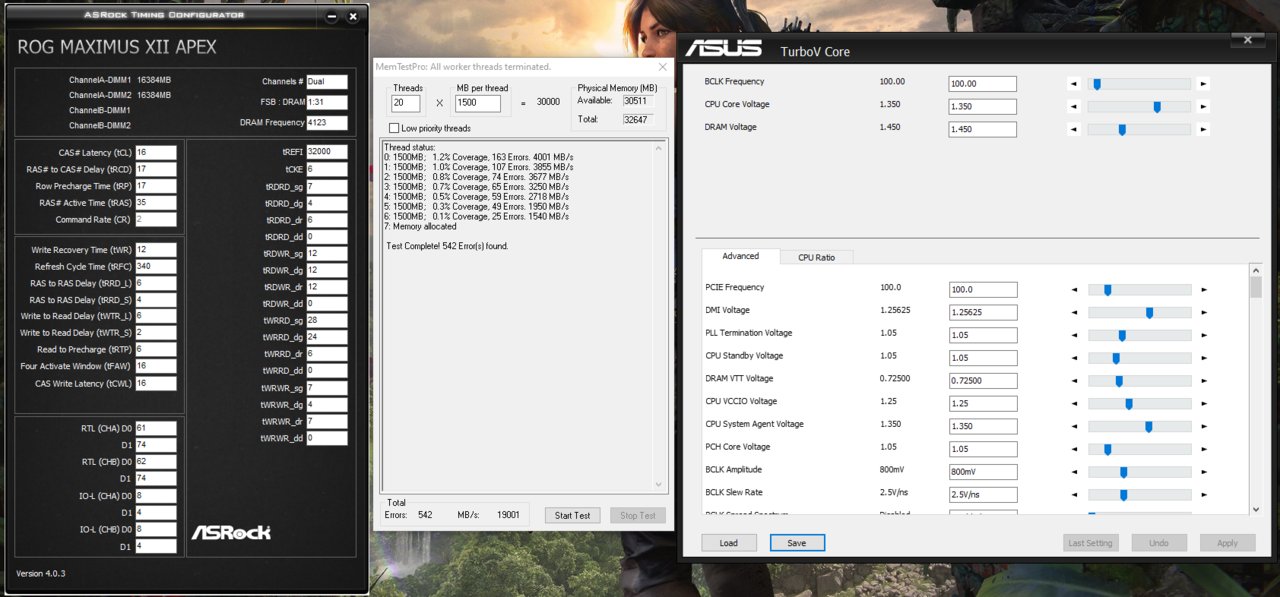Image resolution: width=1280 pixels, height=597 pixels.
Task: Decrease CPU Standby Voltage with left arrow
Action: click(1075, 358)
